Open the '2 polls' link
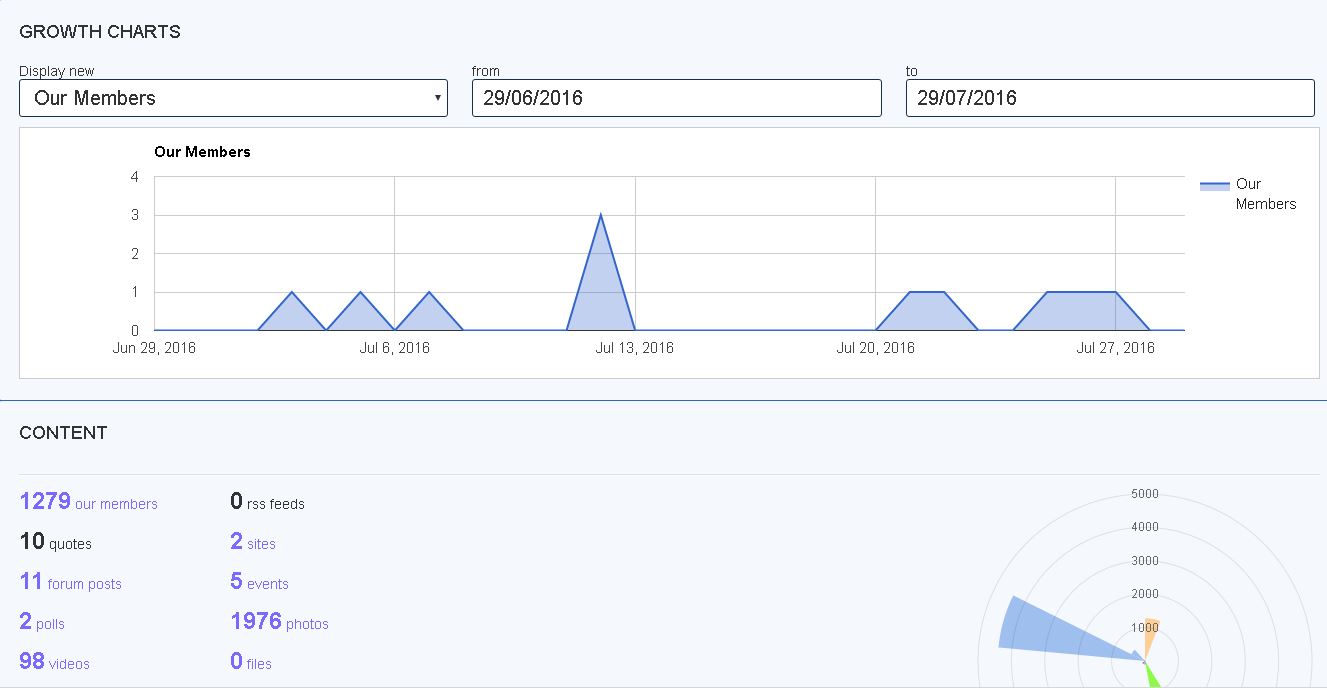 42,622
